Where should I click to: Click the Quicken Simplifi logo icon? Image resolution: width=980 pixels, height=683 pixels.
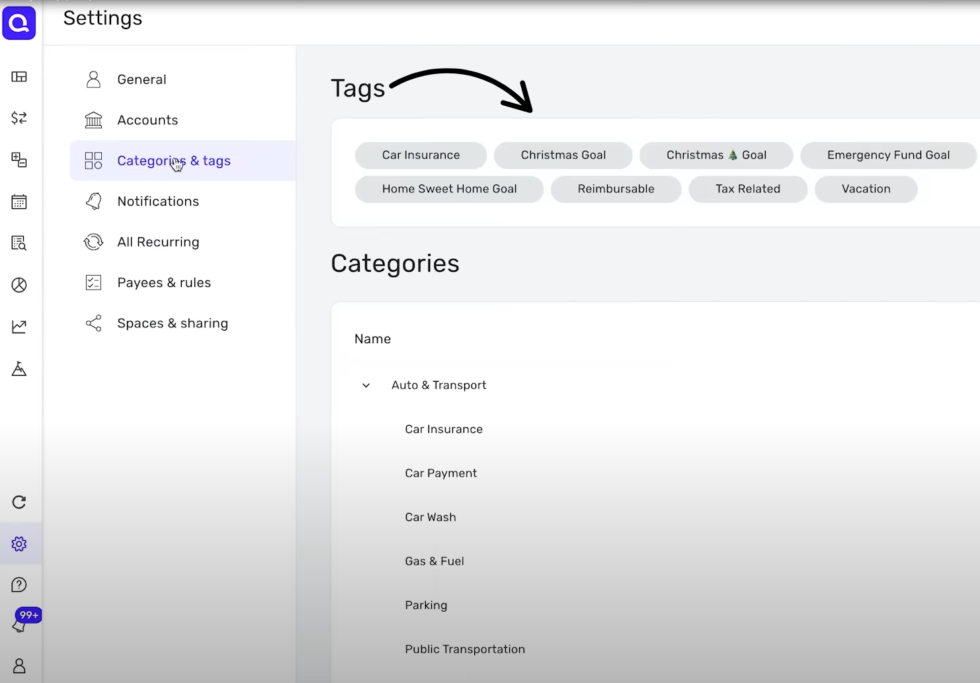pyautogui.click(x=19, y=23)
